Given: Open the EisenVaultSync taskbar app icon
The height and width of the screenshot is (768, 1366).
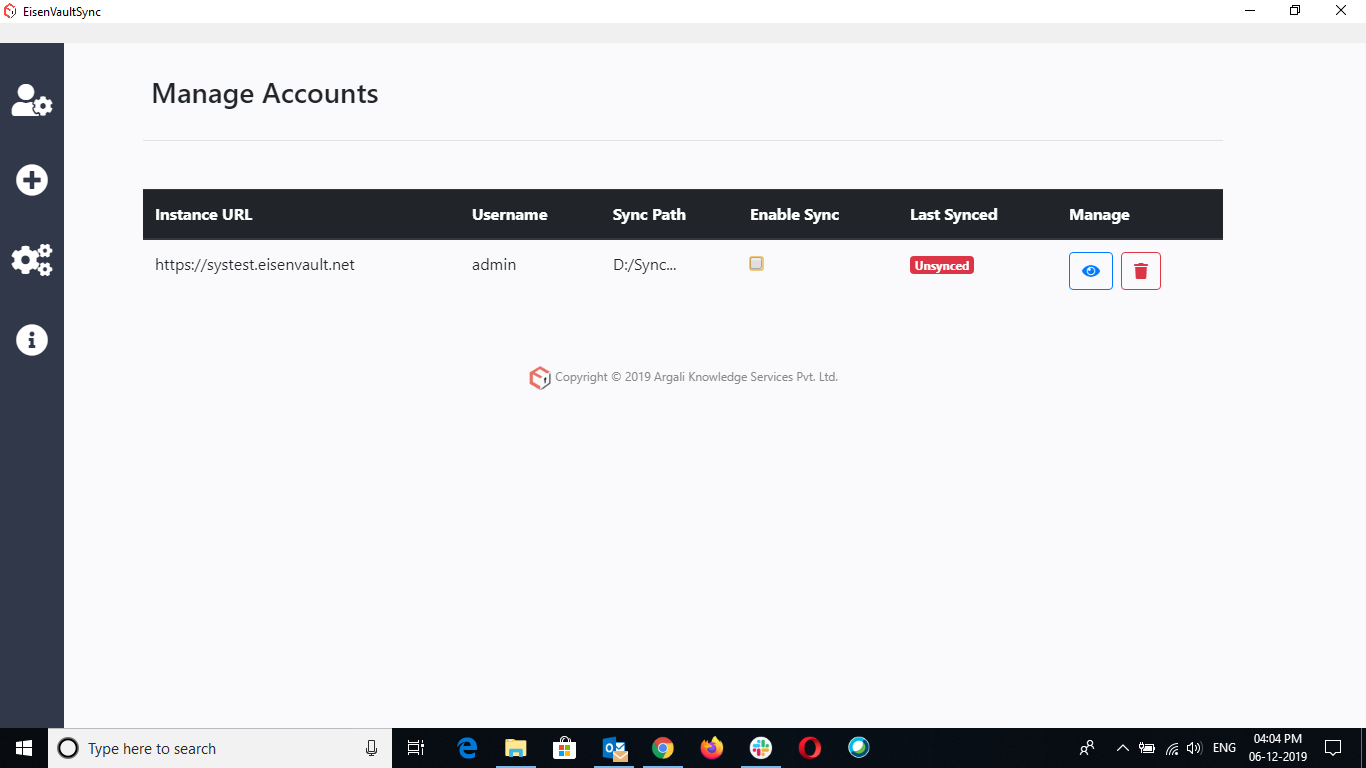Looking at the screenshot, I should pyautogui.click(x=859, y=748).
